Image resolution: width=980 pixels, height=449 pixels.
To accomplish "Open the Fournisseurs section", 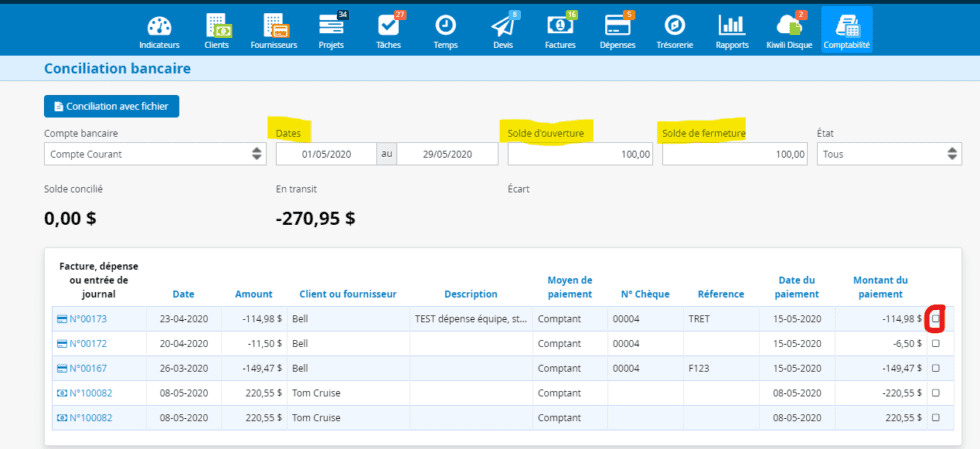I will [273, 30].
